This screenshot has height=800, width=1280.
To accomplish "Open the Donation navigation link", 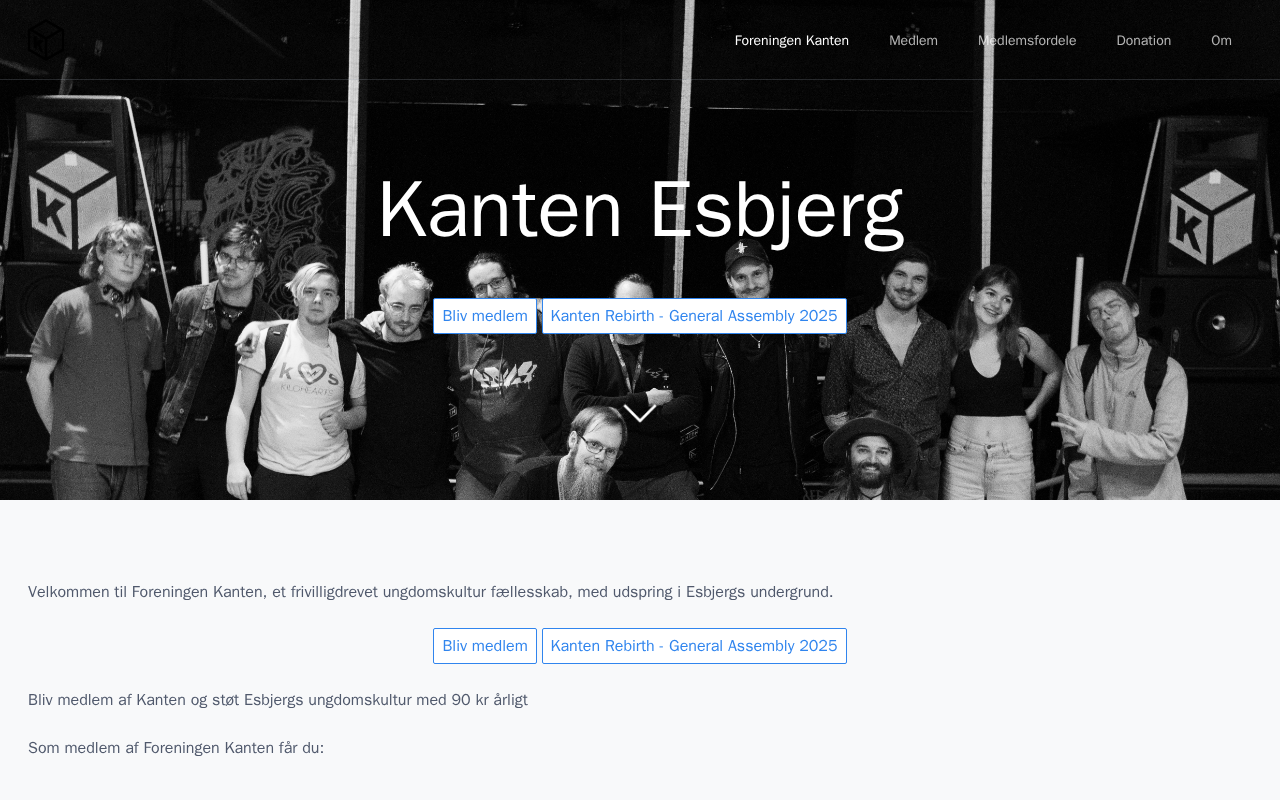I will point(1144,40).
